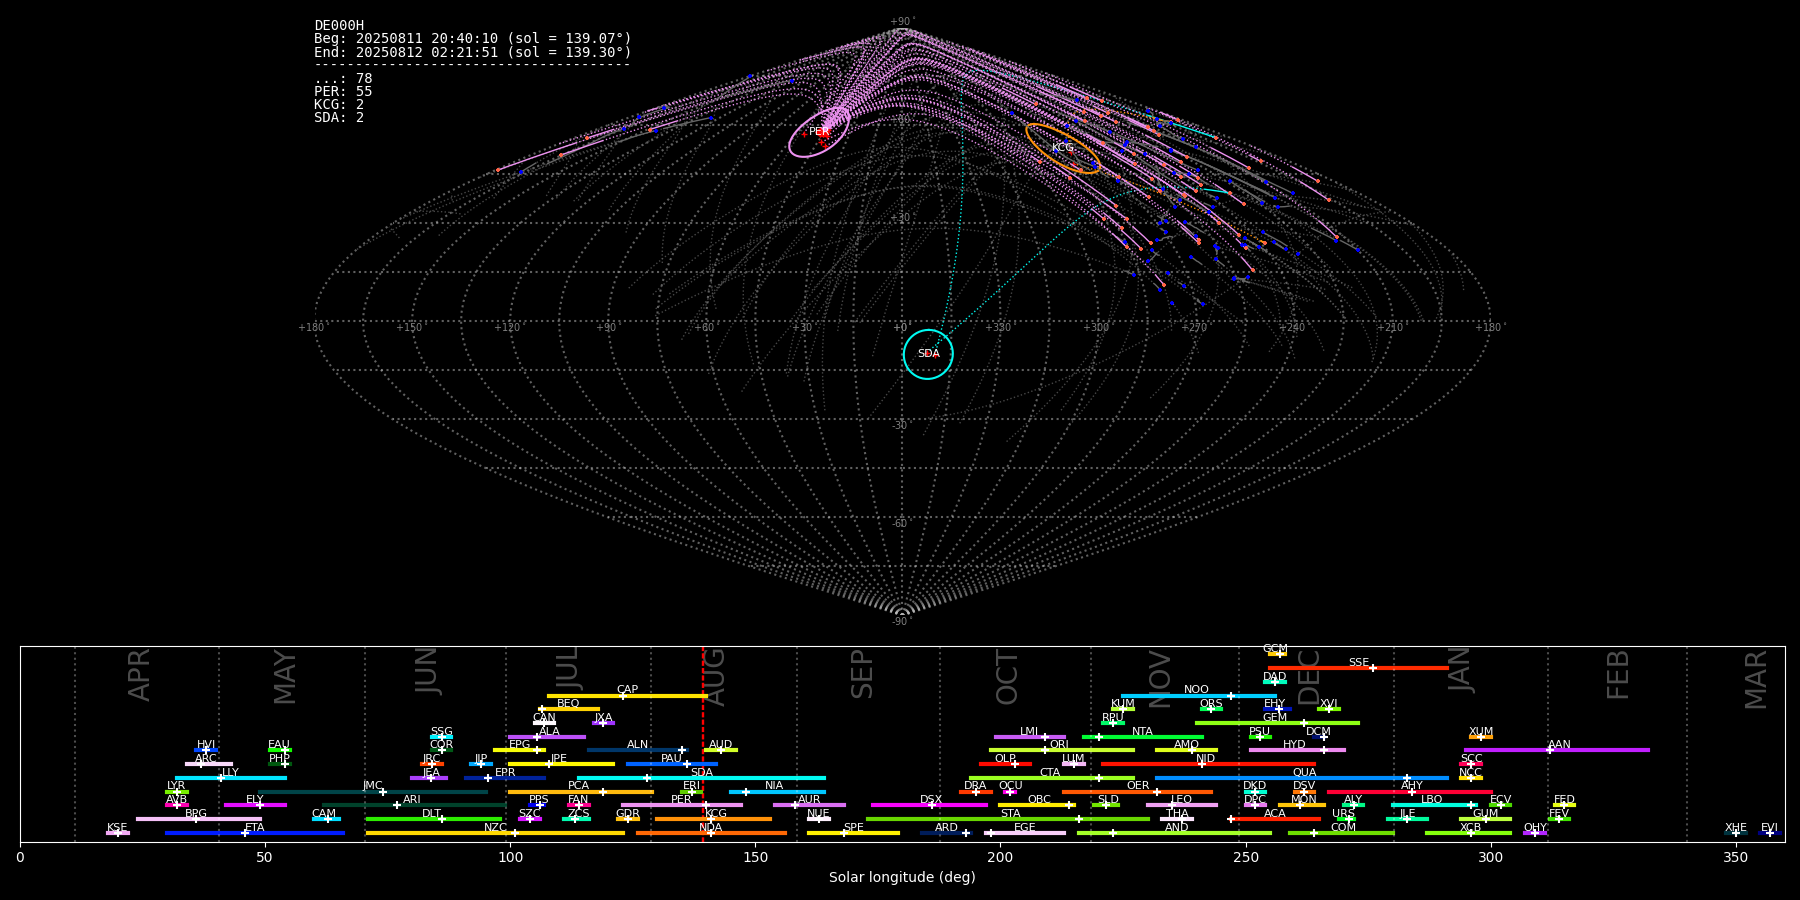Viewport: 1800px width, 900px height.
Task: Click the PER radiant ellipse on sky map
Action: tap(819, 132)
